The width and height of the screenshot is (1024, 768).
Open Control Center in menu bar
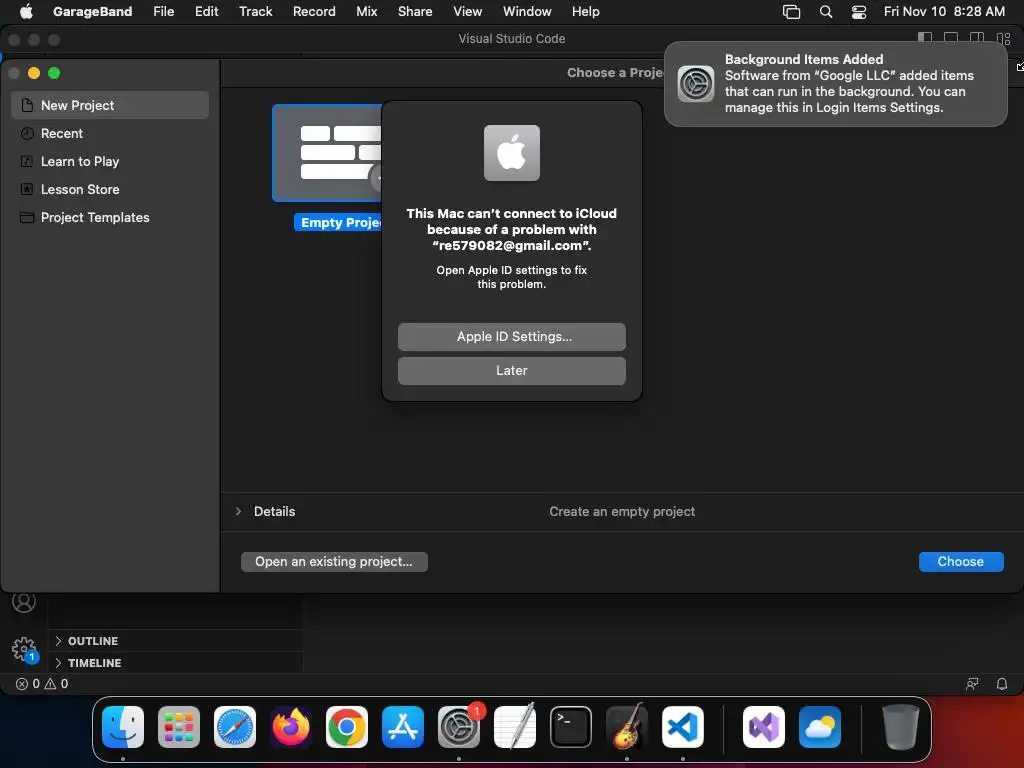coord(859,12)
